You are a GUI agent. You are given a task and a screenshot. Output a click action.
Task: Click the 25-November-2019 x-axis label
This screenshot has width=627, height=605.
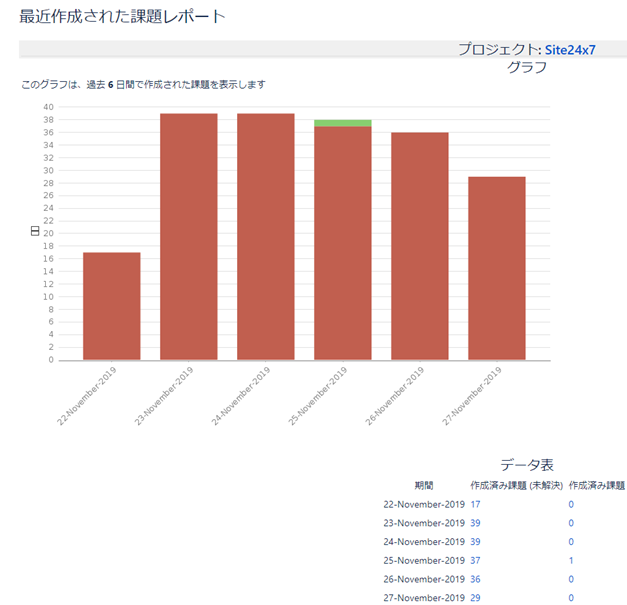[x=317, y=396]
